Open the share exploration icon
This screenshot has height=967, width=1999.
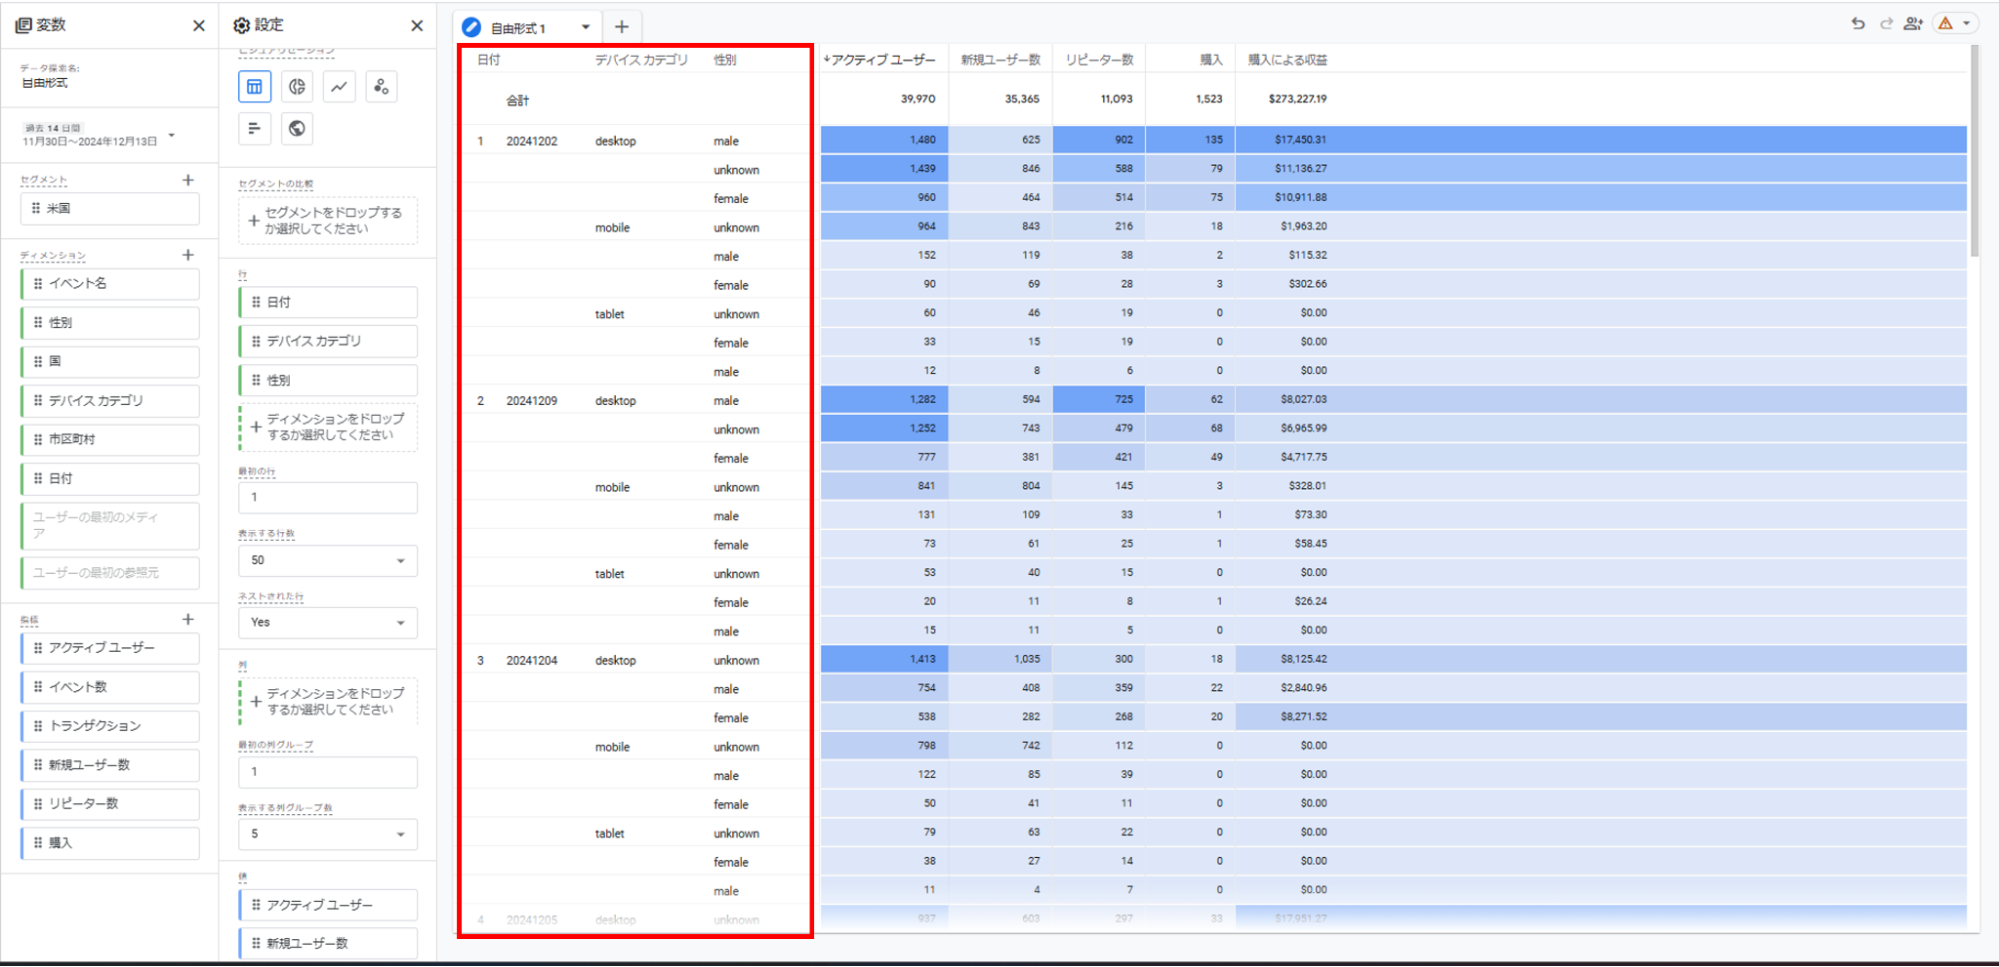[x=1913, y=23]
